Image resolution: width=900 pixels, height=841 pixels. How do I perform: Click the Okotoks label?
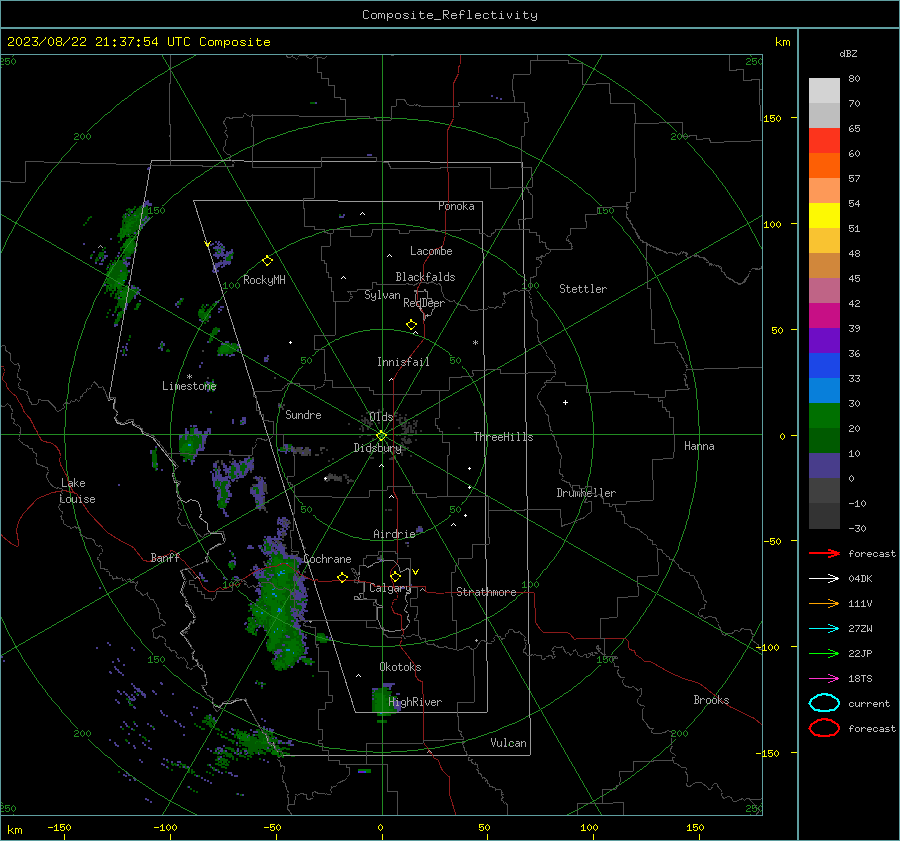click(x=400, y=666)
